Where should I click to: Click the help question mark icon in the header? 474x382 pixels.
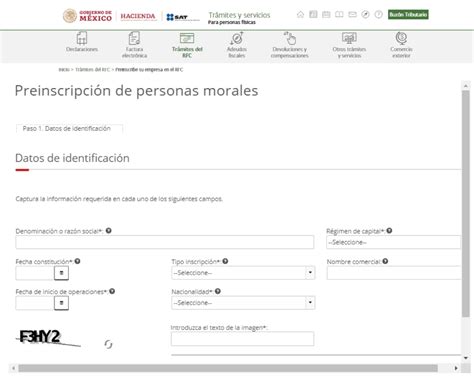click(x=378, y=14)
